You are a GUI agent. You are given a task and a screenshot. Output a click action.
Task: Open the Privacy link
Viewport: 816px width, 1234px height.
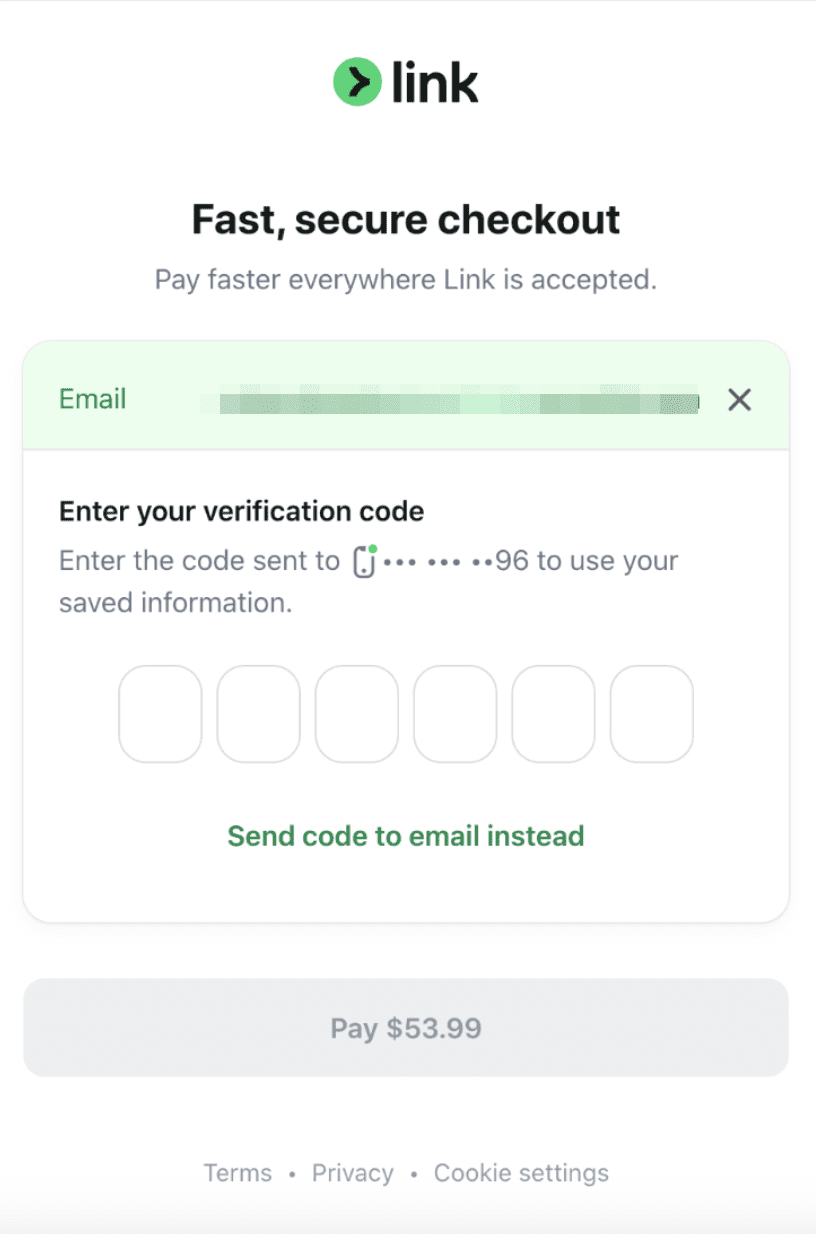tap(353, 1173)
